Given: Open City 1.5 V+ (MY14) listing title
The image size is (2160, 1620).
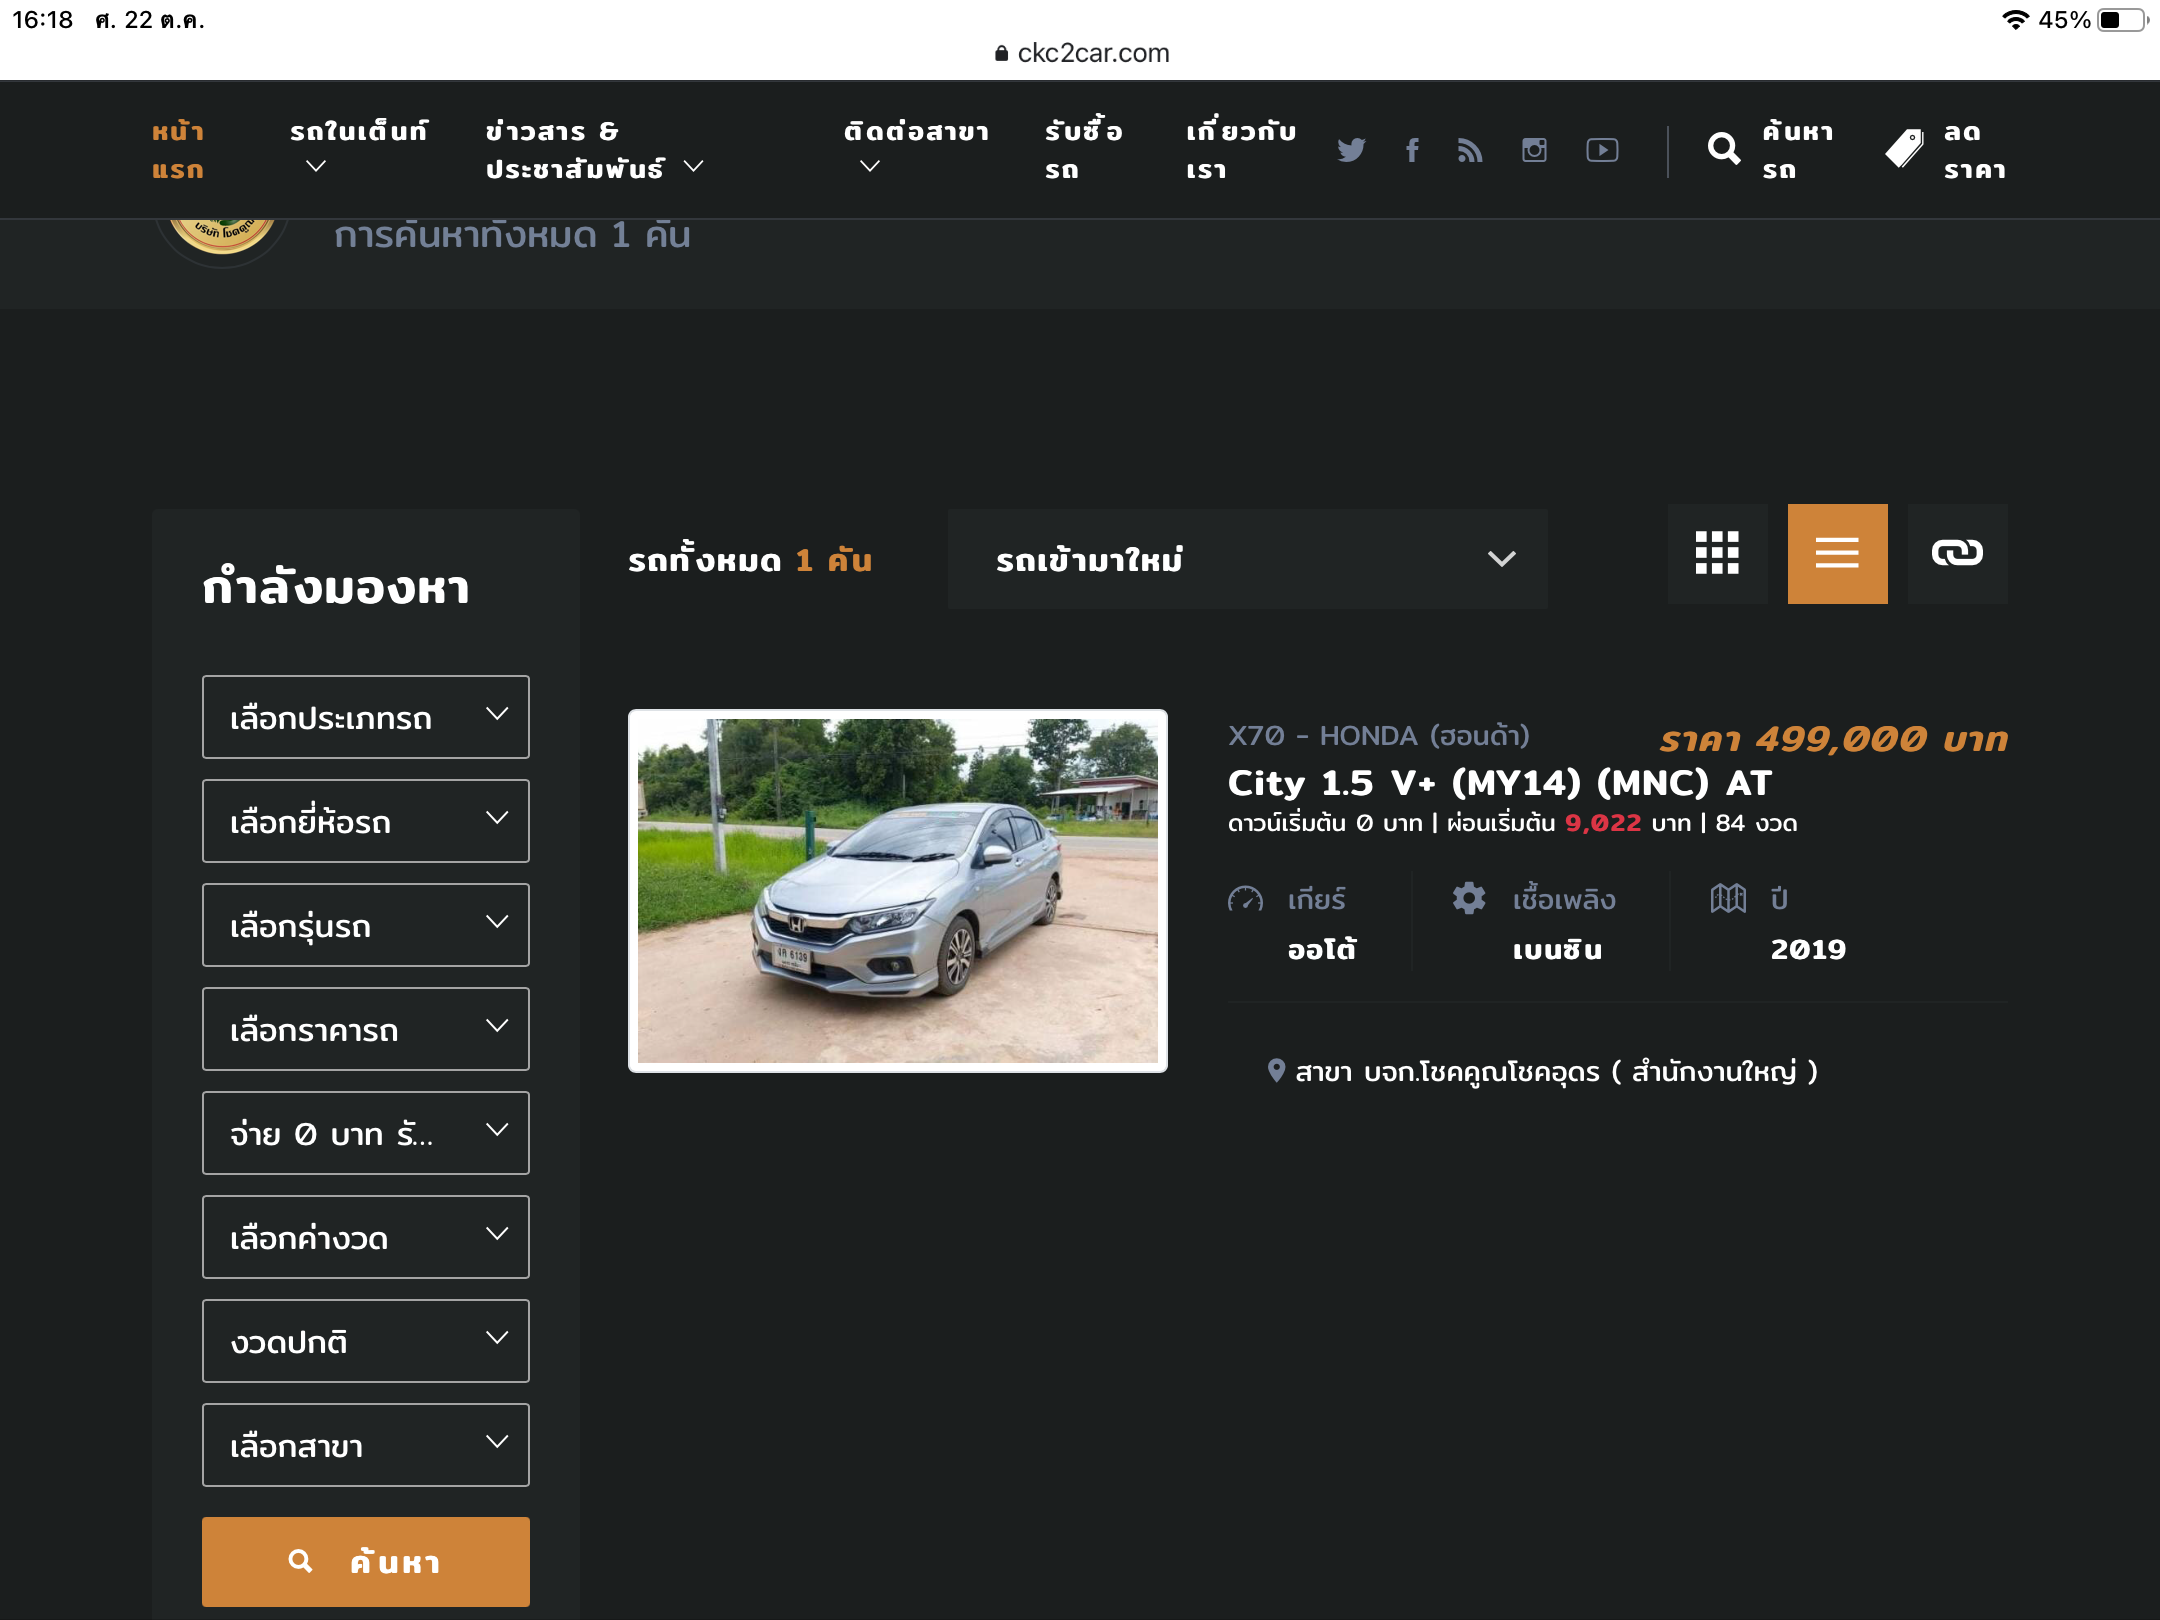Looking at the screenshot, I should click(1499, 783).
